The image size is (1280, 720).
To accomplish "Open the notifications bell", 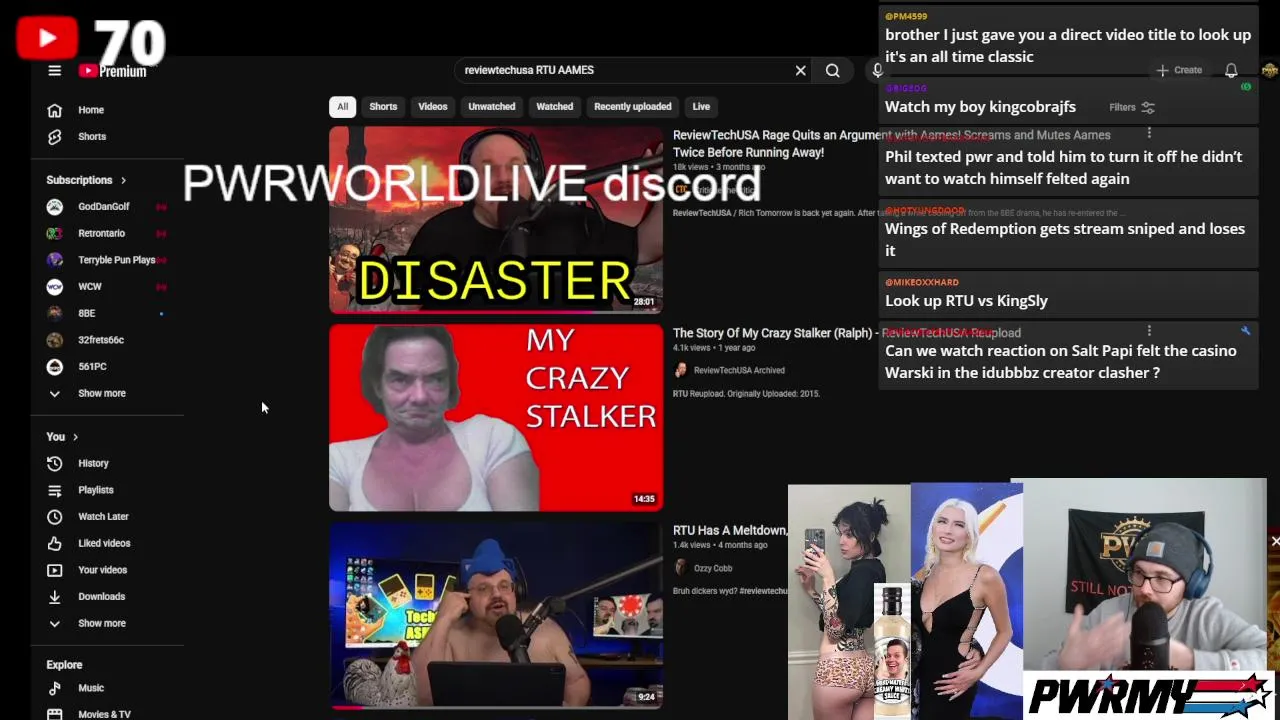I will 1231,70.
